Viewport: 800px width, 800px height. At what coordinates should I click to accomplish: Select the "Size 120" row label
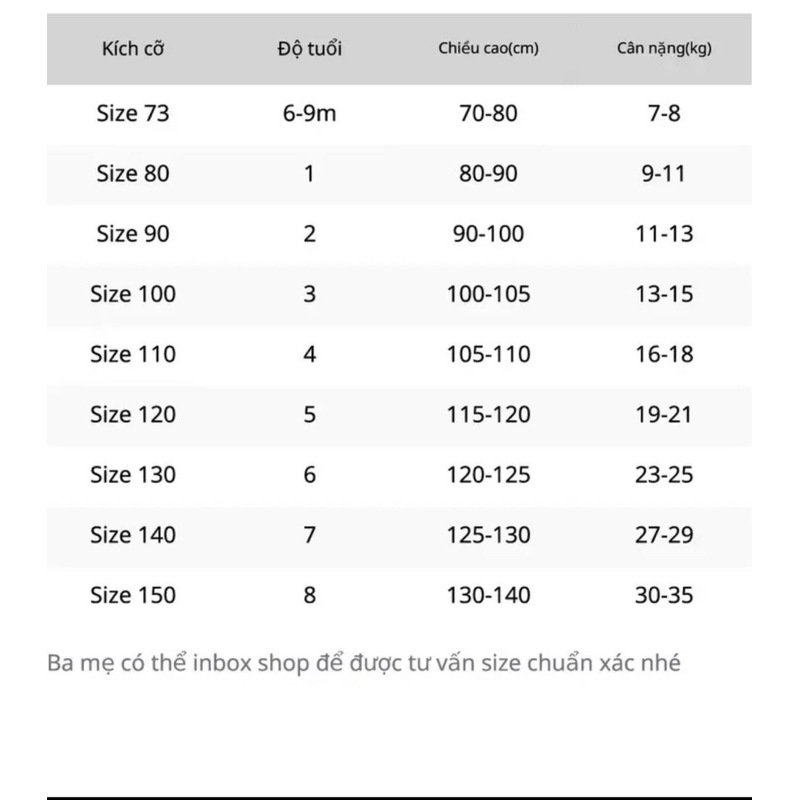click(133, 414)
